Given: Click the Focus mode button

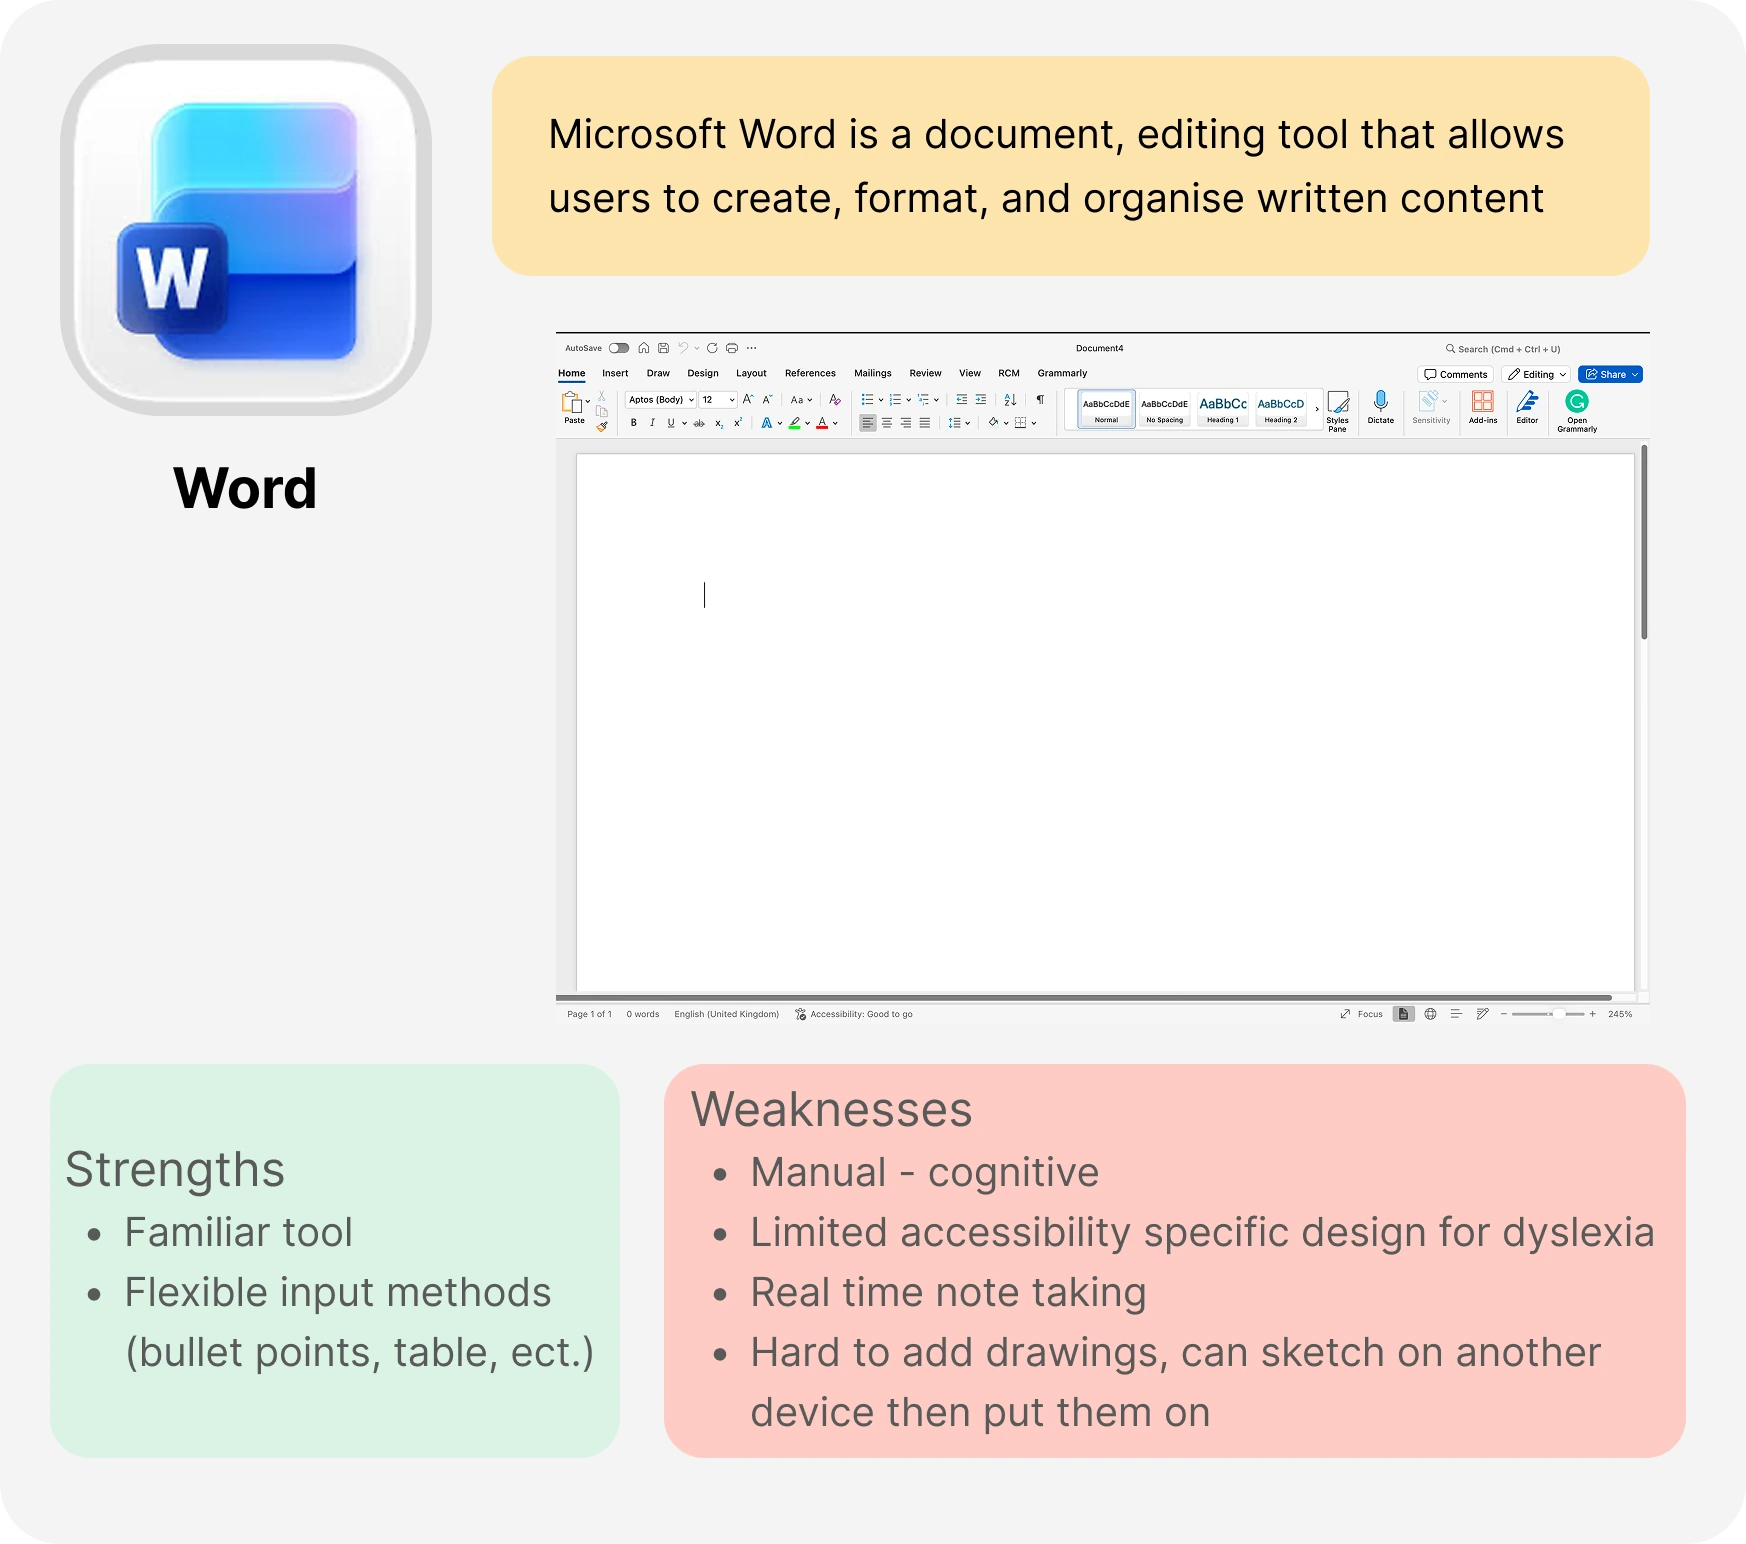Looking at the screenshot, I should tap(1362, 1014).
